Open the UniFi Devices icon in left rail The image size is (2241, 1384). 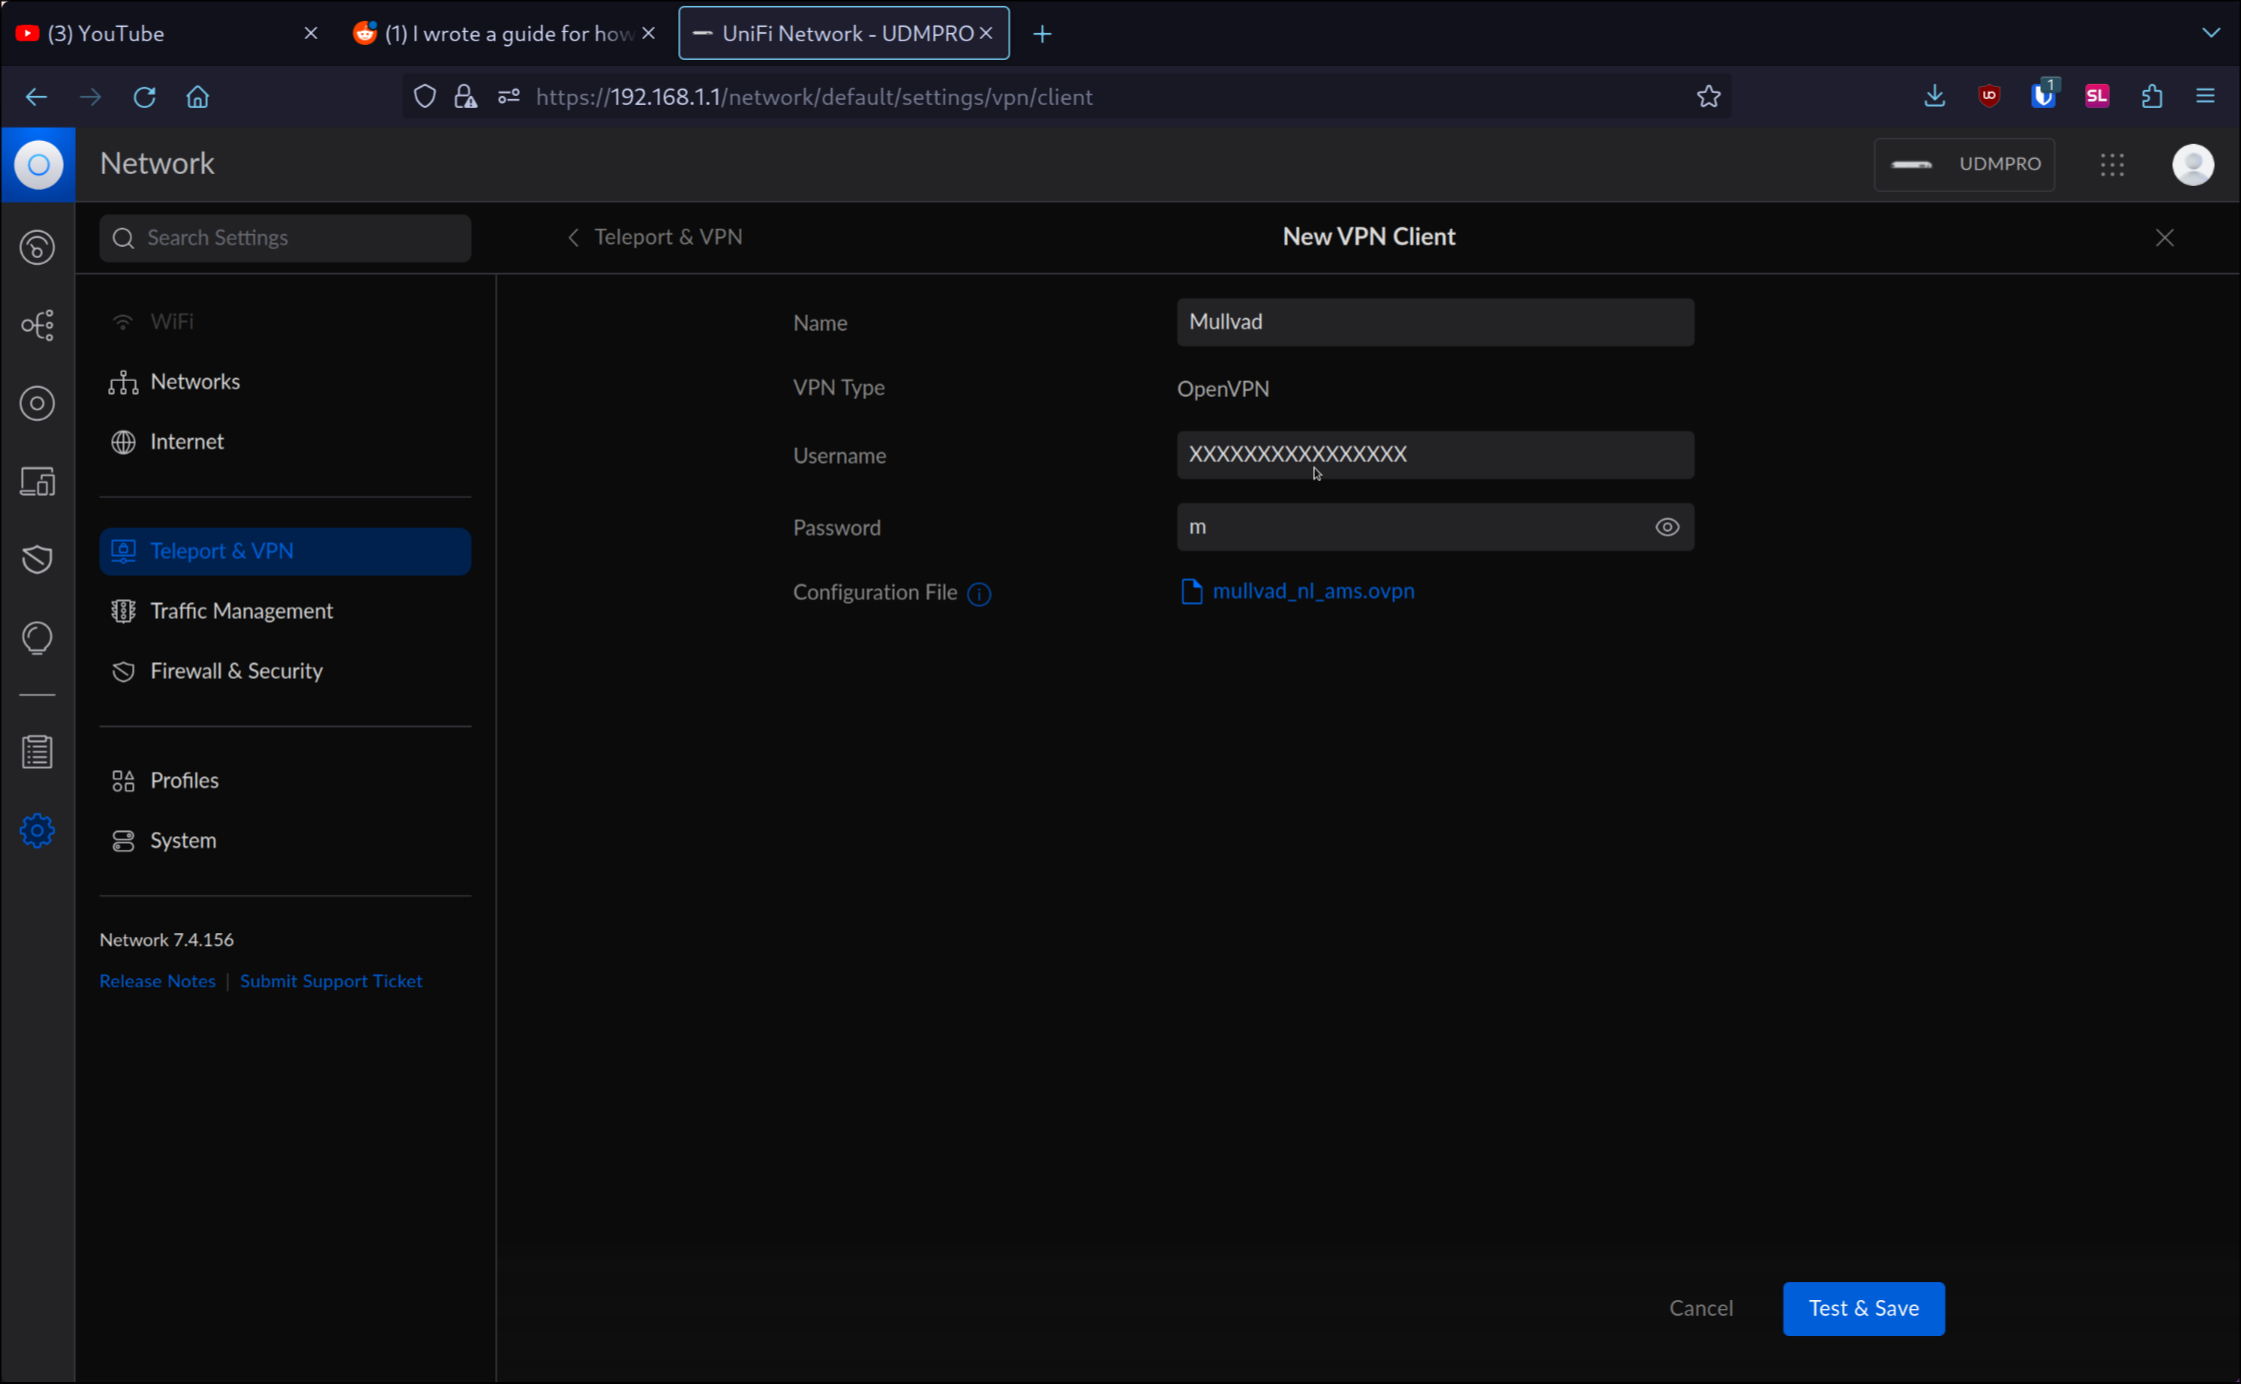[37, 403]
